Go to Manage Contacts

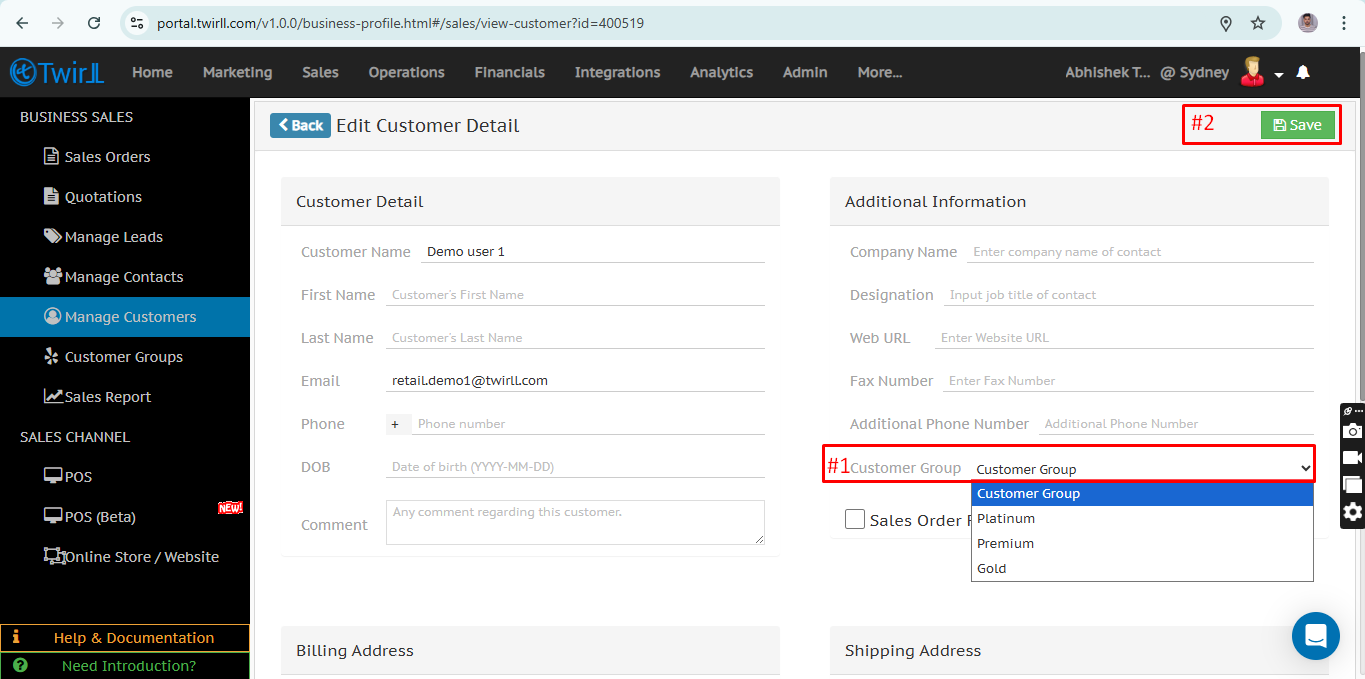(x=124, y=277)
